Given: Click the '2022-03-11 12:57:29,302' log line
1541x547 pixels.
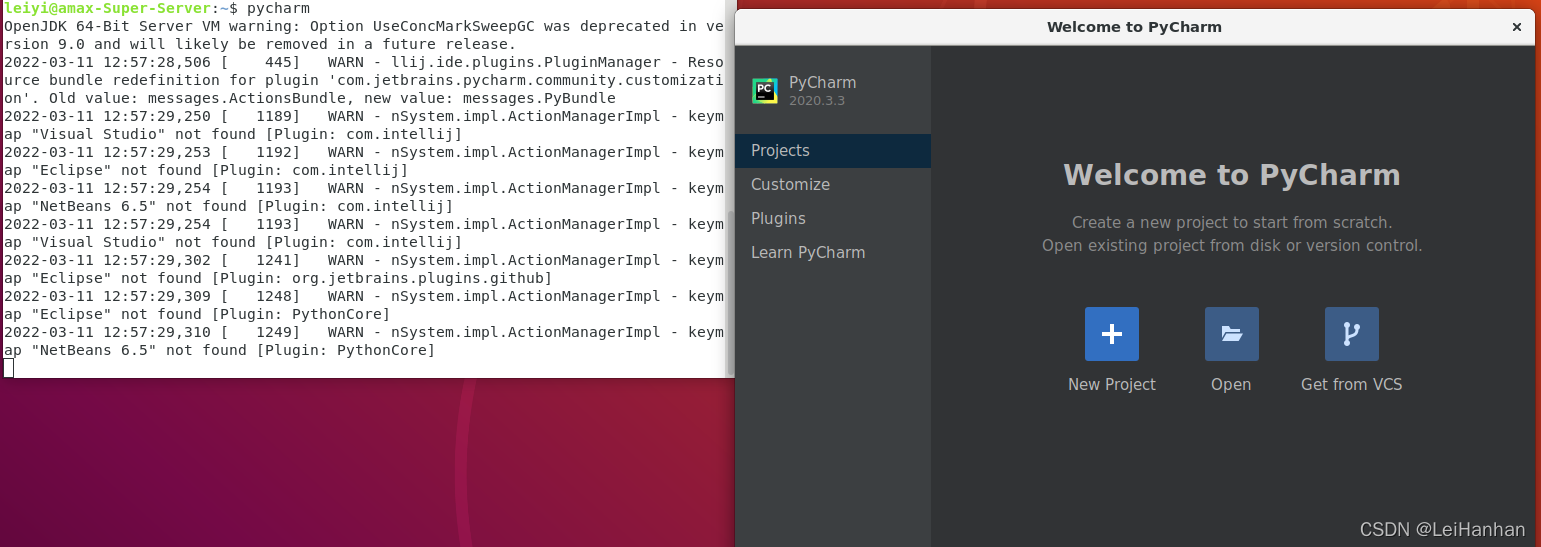Looking at the screenshot, I should (x=364, y=260).
